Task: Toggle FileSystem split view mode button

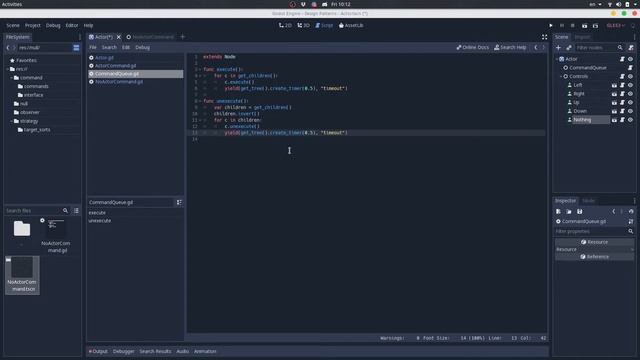Action: 76,48
